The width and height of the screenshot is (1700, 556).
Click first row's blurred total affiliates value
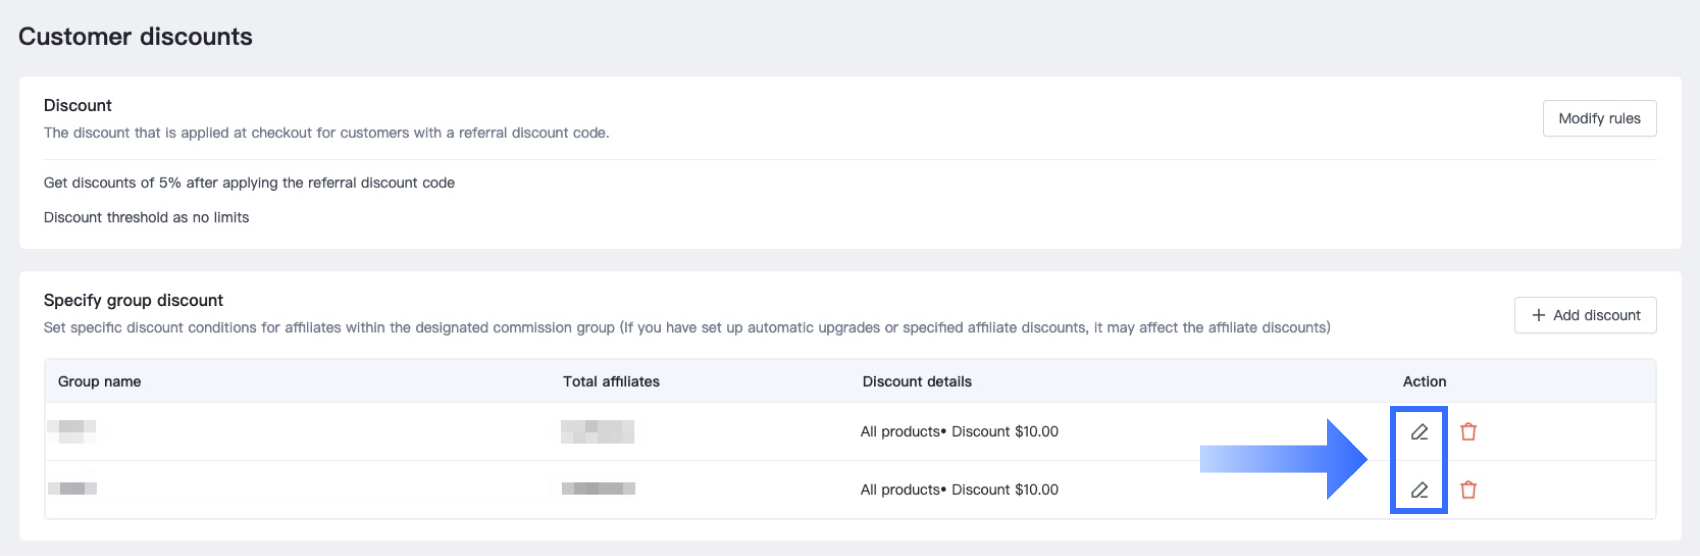[598, 431]
